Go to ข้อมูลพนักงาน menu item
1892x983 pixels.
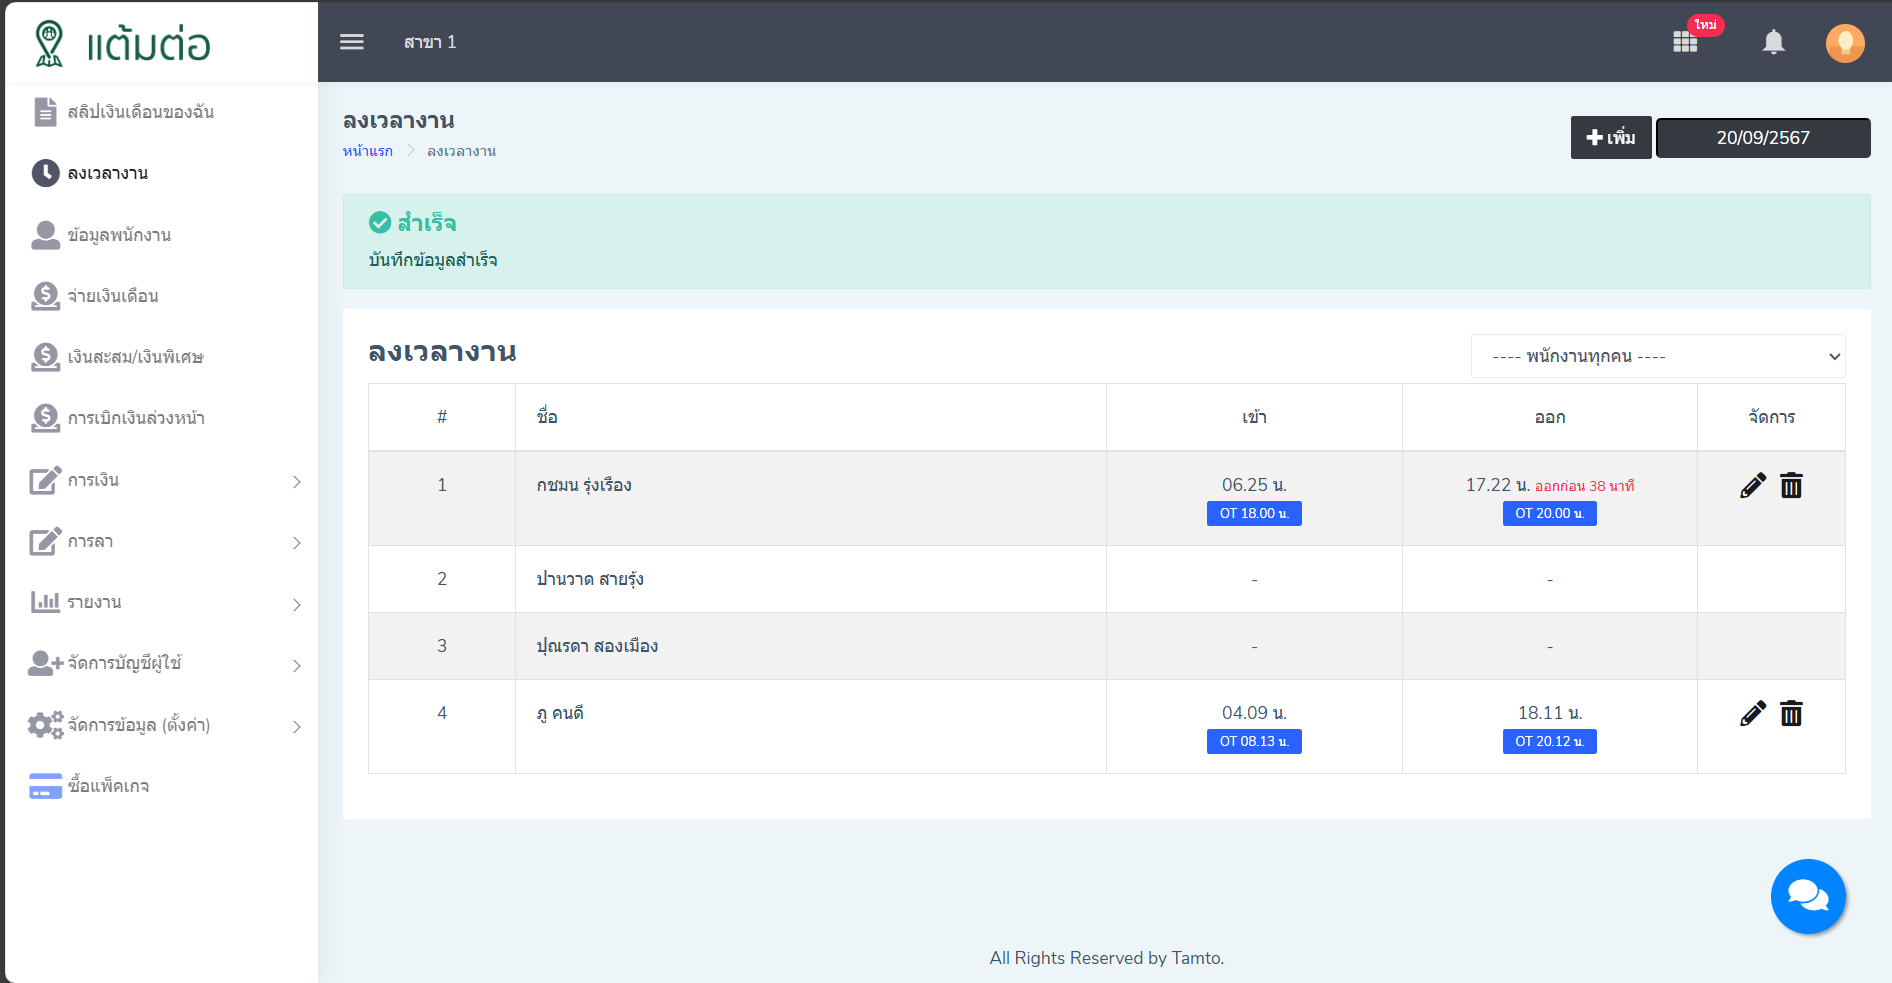119,235
